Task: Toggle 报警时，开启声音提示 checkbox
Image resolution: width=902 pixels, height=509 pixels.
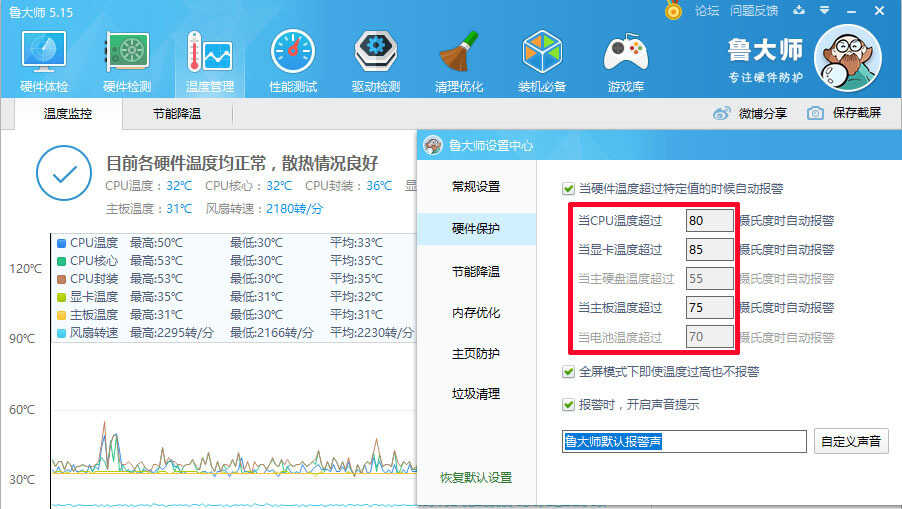Action: (x=568, y=405)
